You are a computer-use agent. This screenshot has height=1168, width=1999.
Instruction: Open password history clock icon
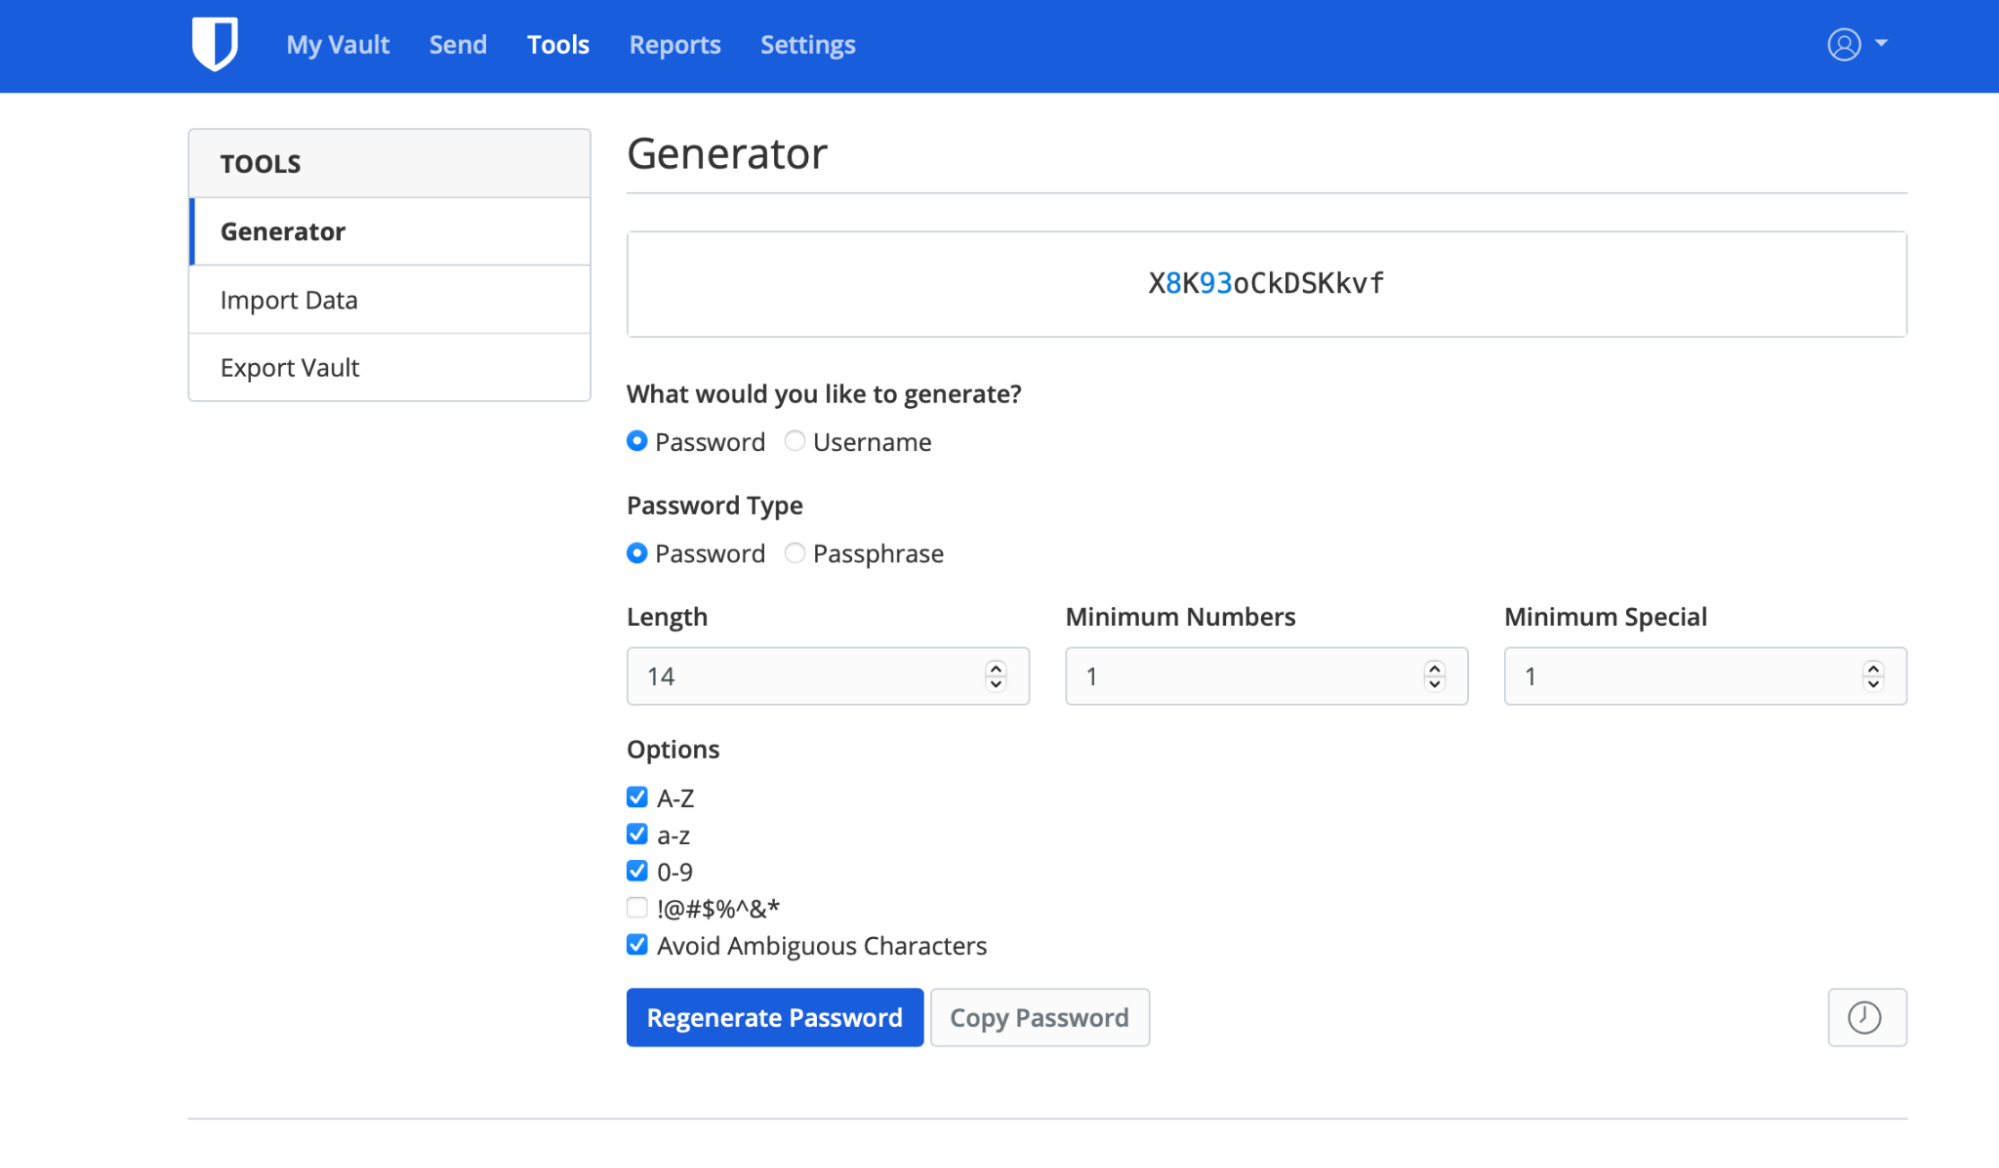click(1866, 1017)
